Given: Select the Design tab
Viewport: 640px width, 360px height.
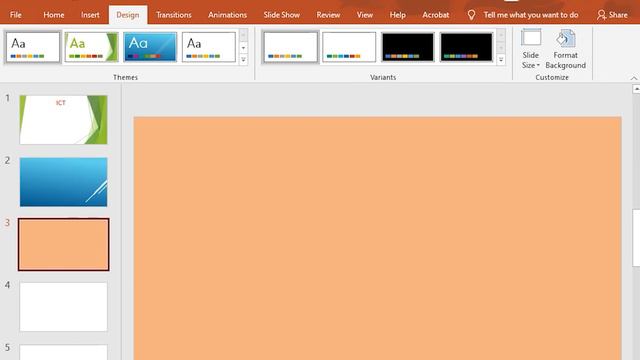Looking at the screenshot, I should 128,15.
